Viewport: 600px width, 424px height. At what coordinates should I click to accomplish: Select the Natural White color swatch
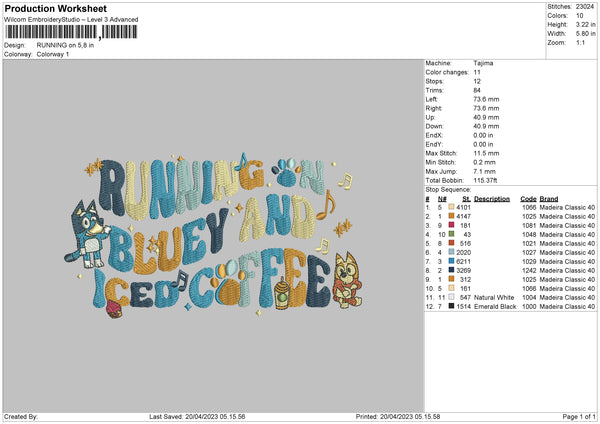point(451,297)
